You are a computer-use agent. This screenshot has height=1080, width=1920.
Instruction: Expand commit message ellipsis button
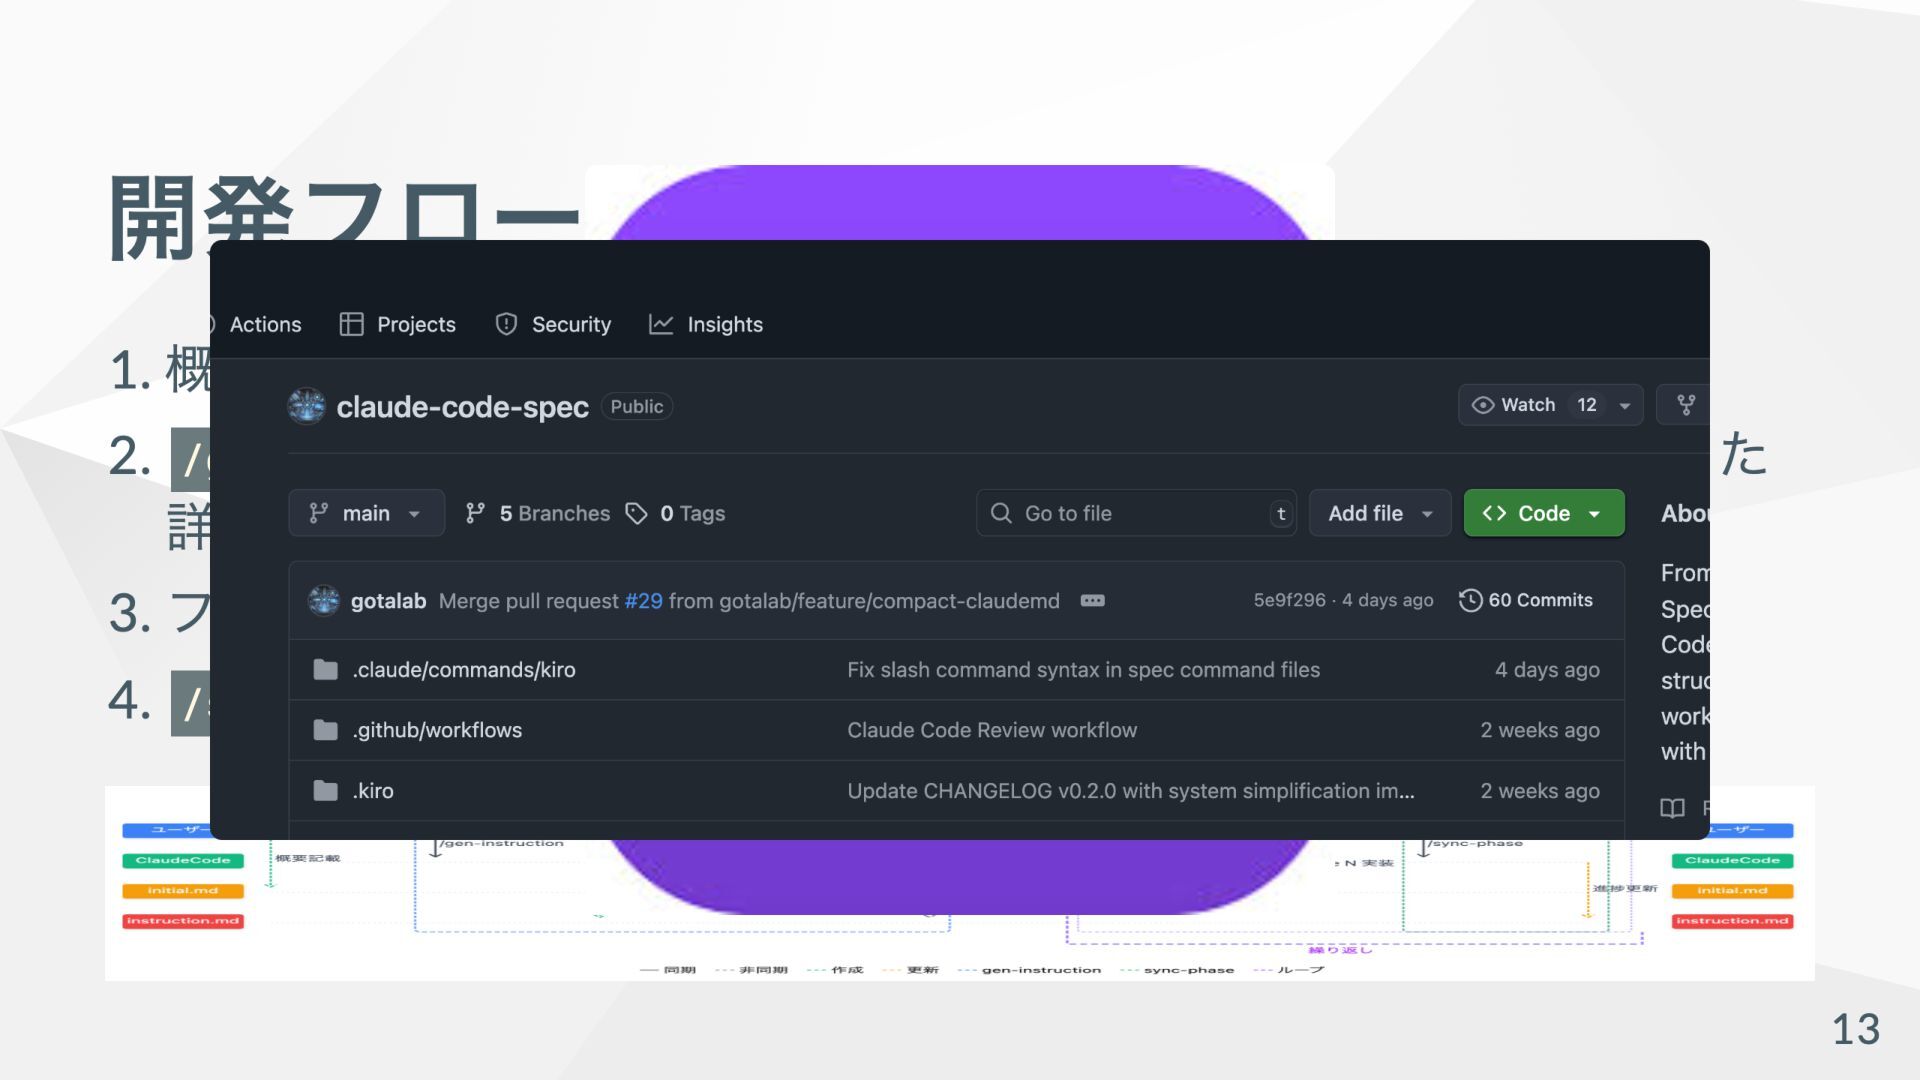click(1092, 601)
